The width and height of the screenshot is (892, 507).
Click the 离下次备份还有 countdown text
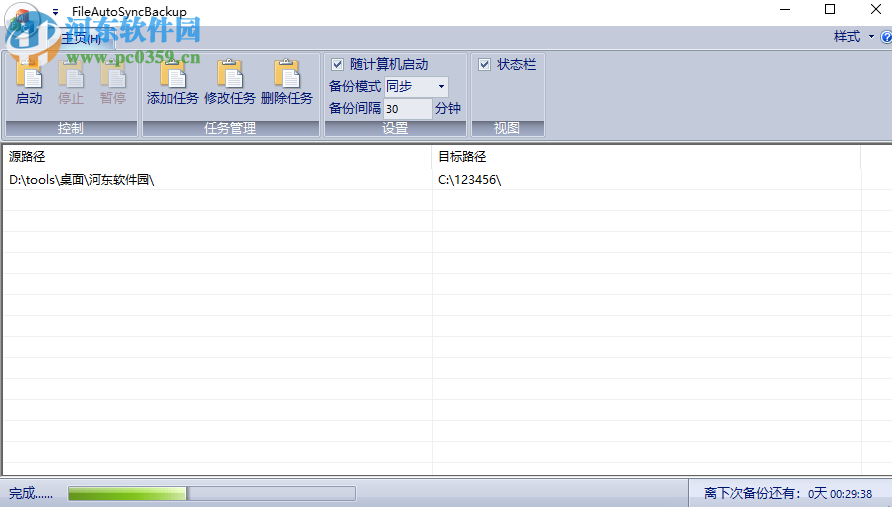click(x=788, y=493)
